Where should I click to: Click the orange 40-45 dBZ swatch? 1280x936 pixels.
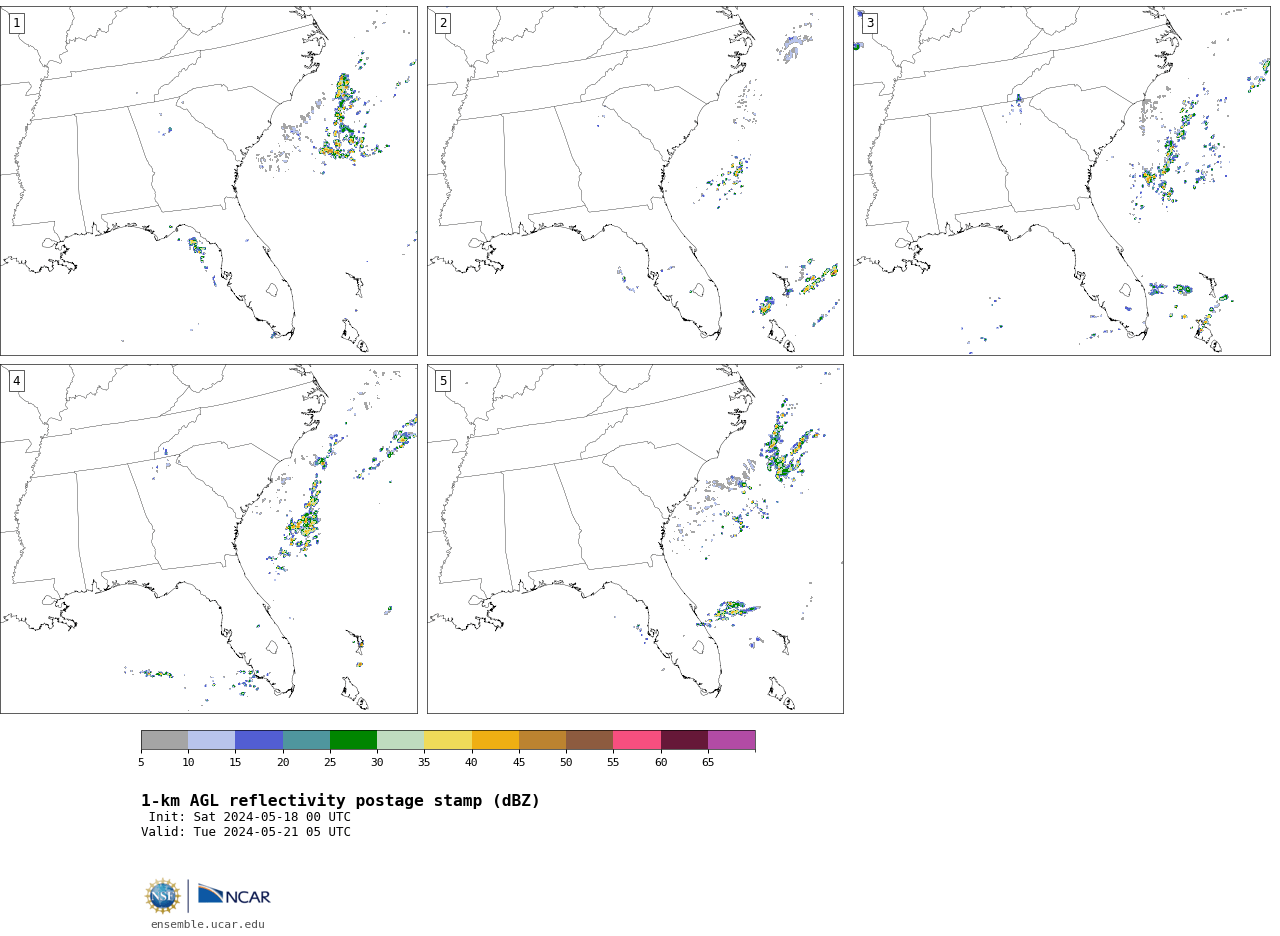pos(495,740)
